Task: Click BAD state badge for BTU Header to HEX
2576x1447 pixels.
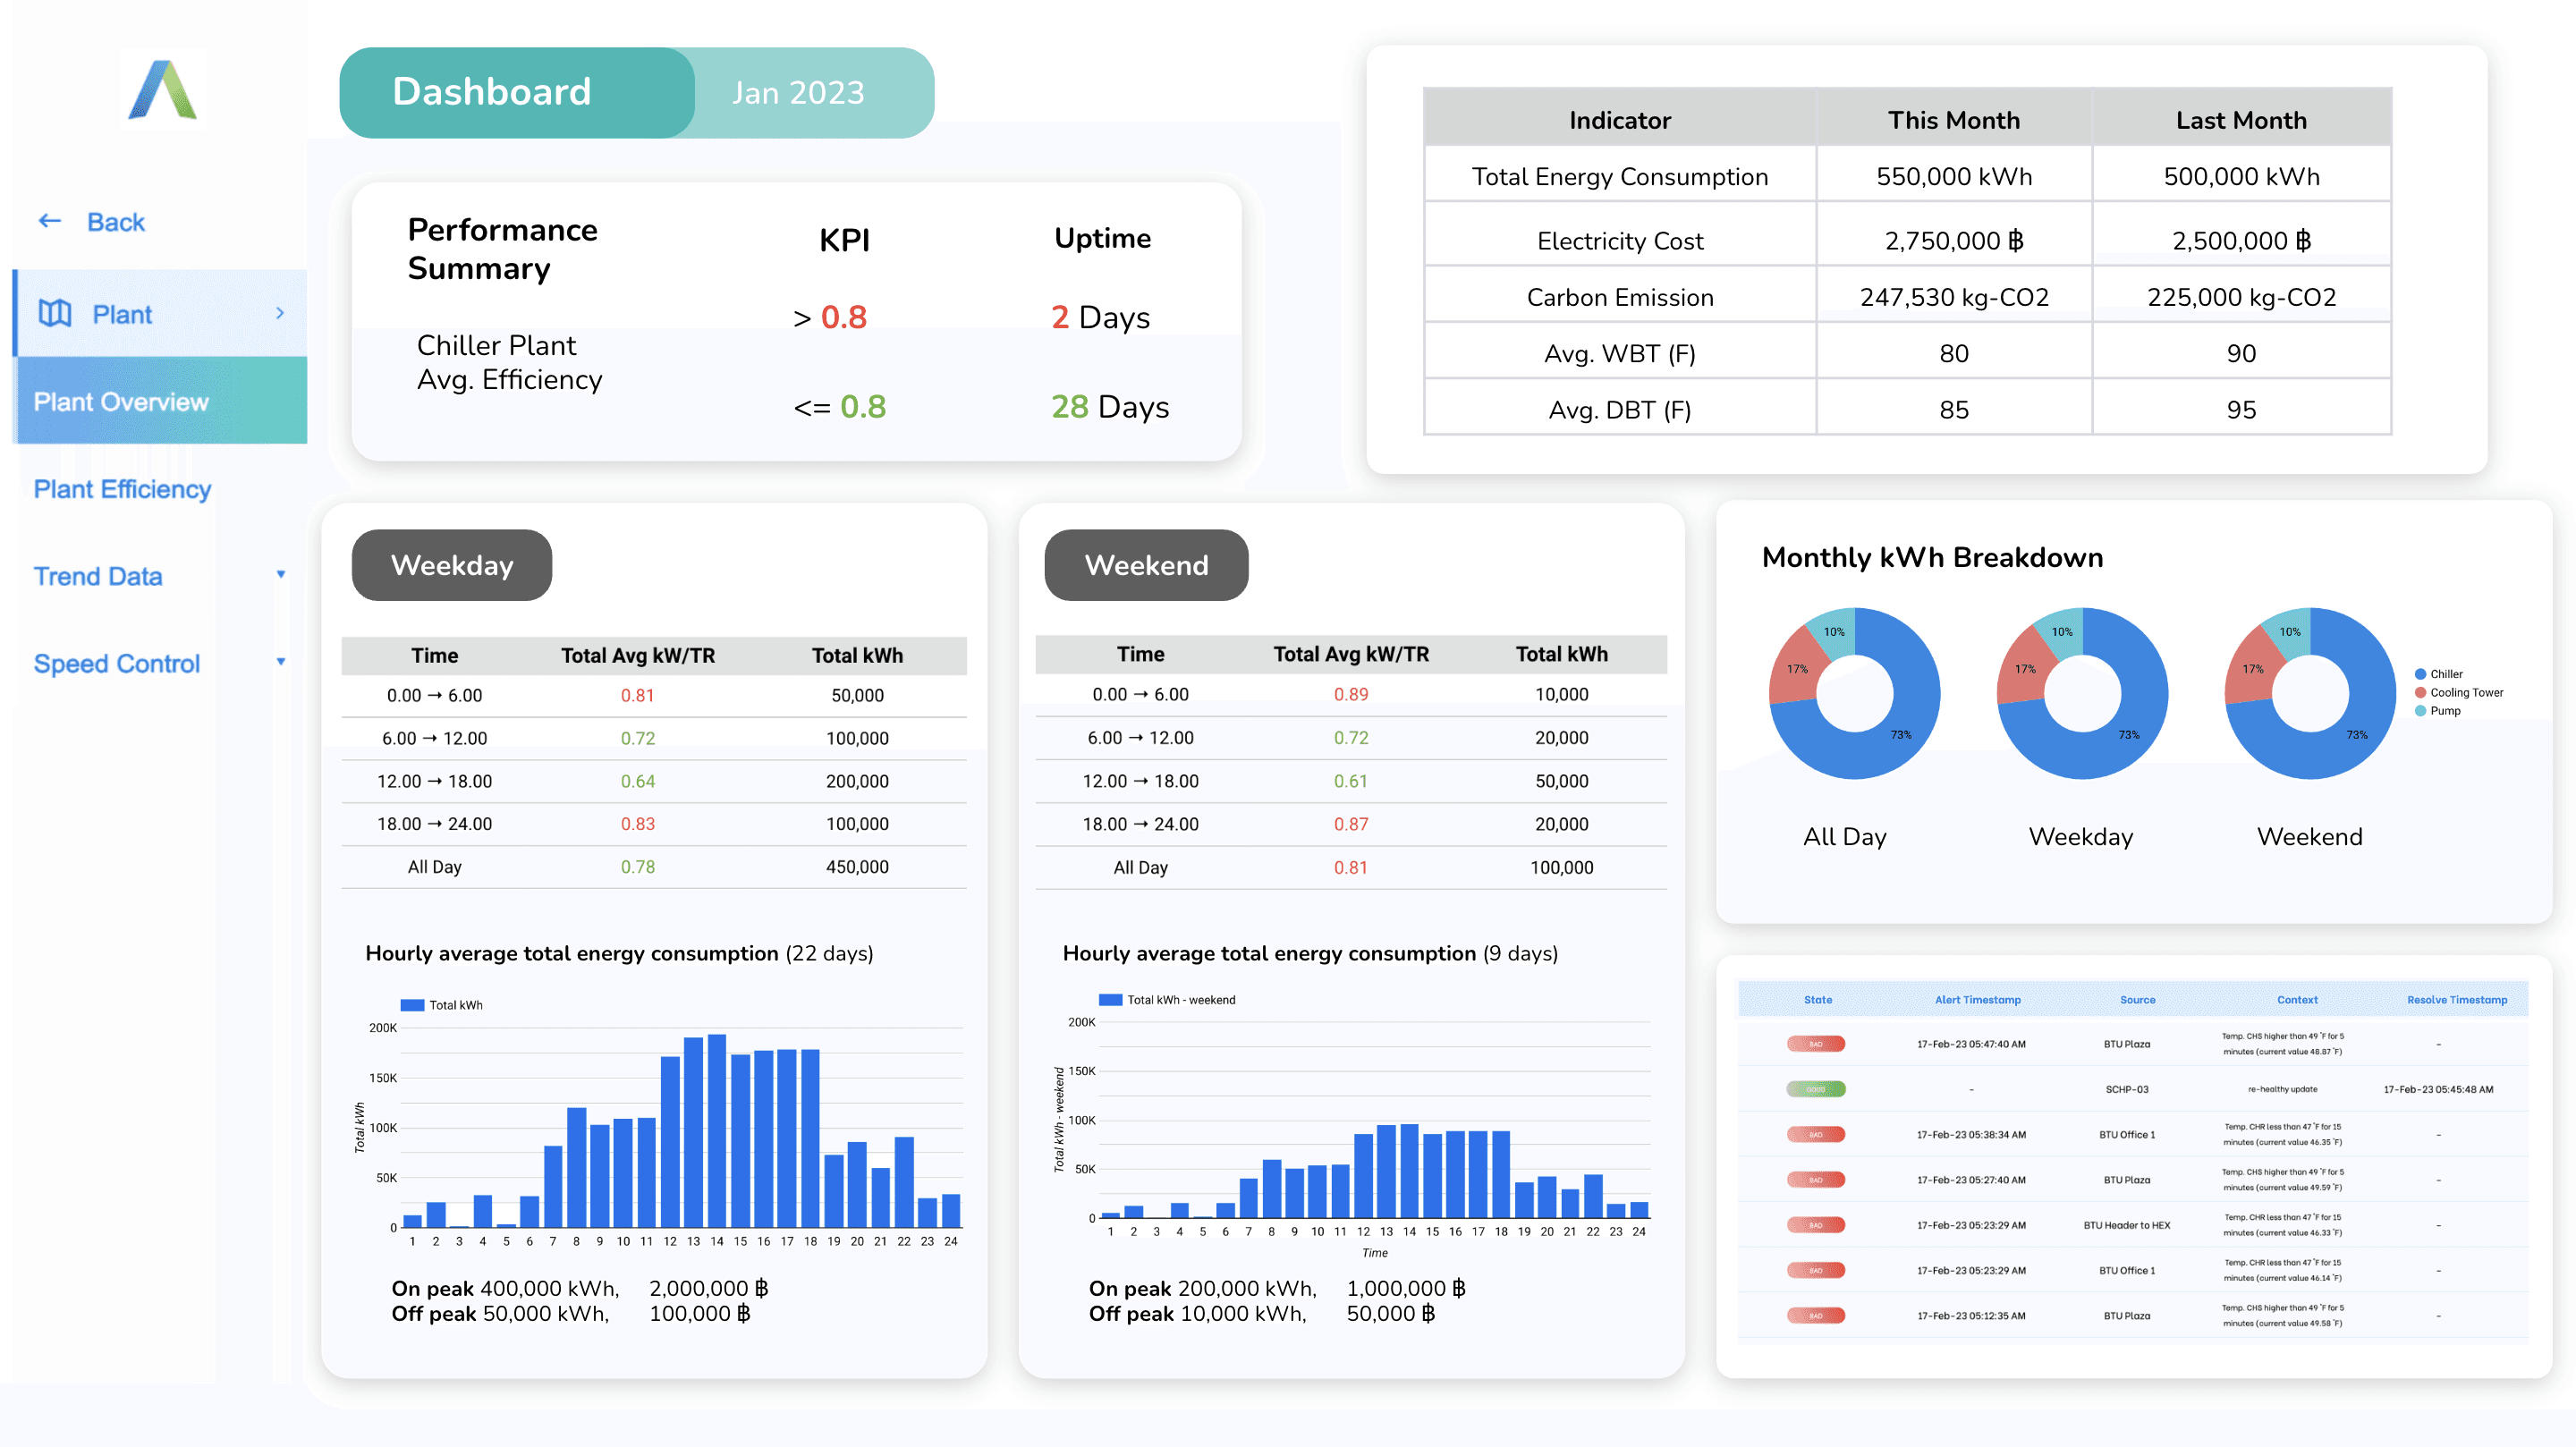Action: [1816, 1225]
